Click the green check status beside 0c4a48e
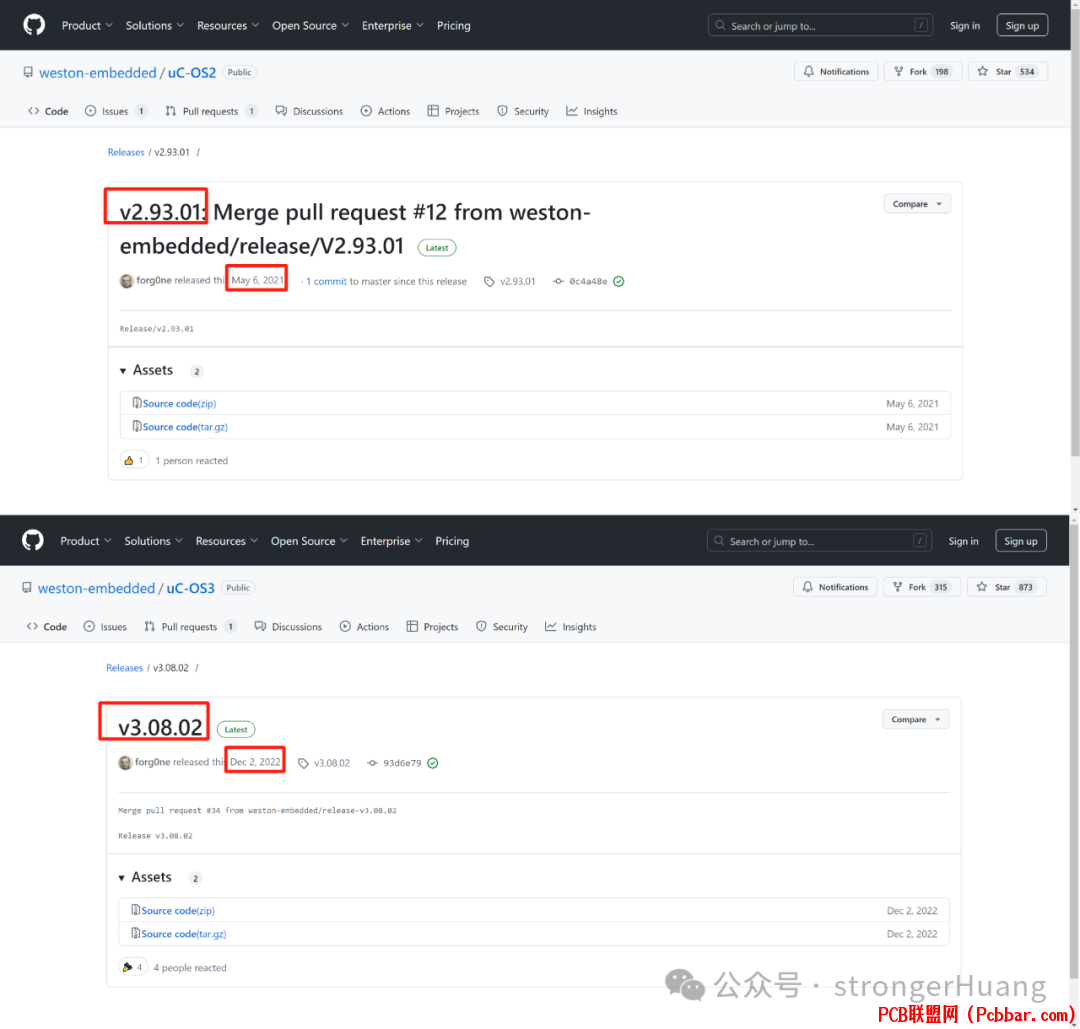 click(619, 281)
